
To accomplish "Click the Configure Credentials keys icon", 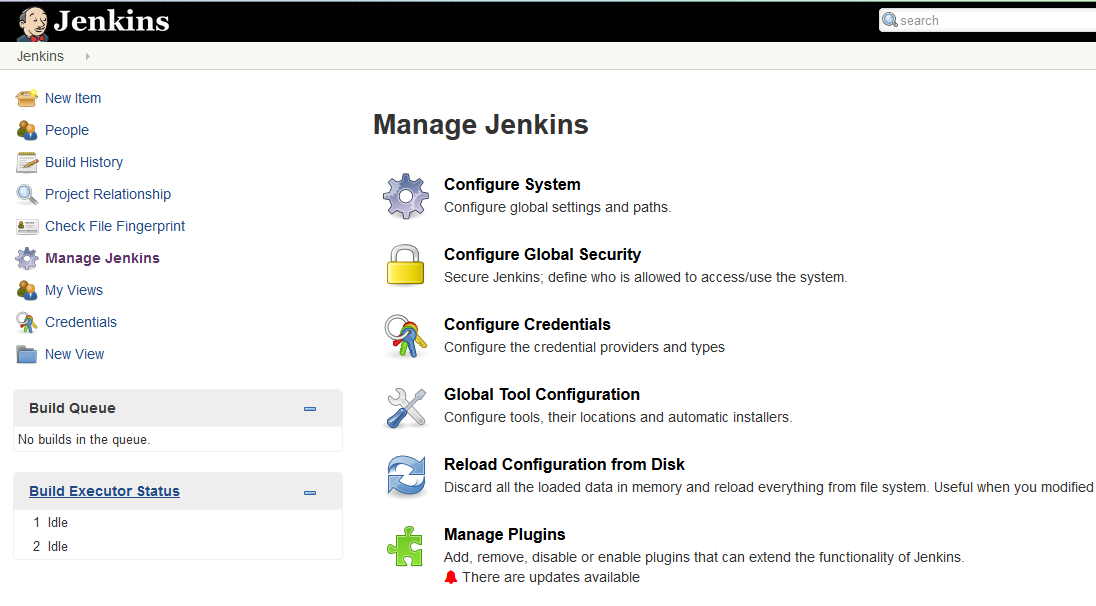I will (405, 335).
